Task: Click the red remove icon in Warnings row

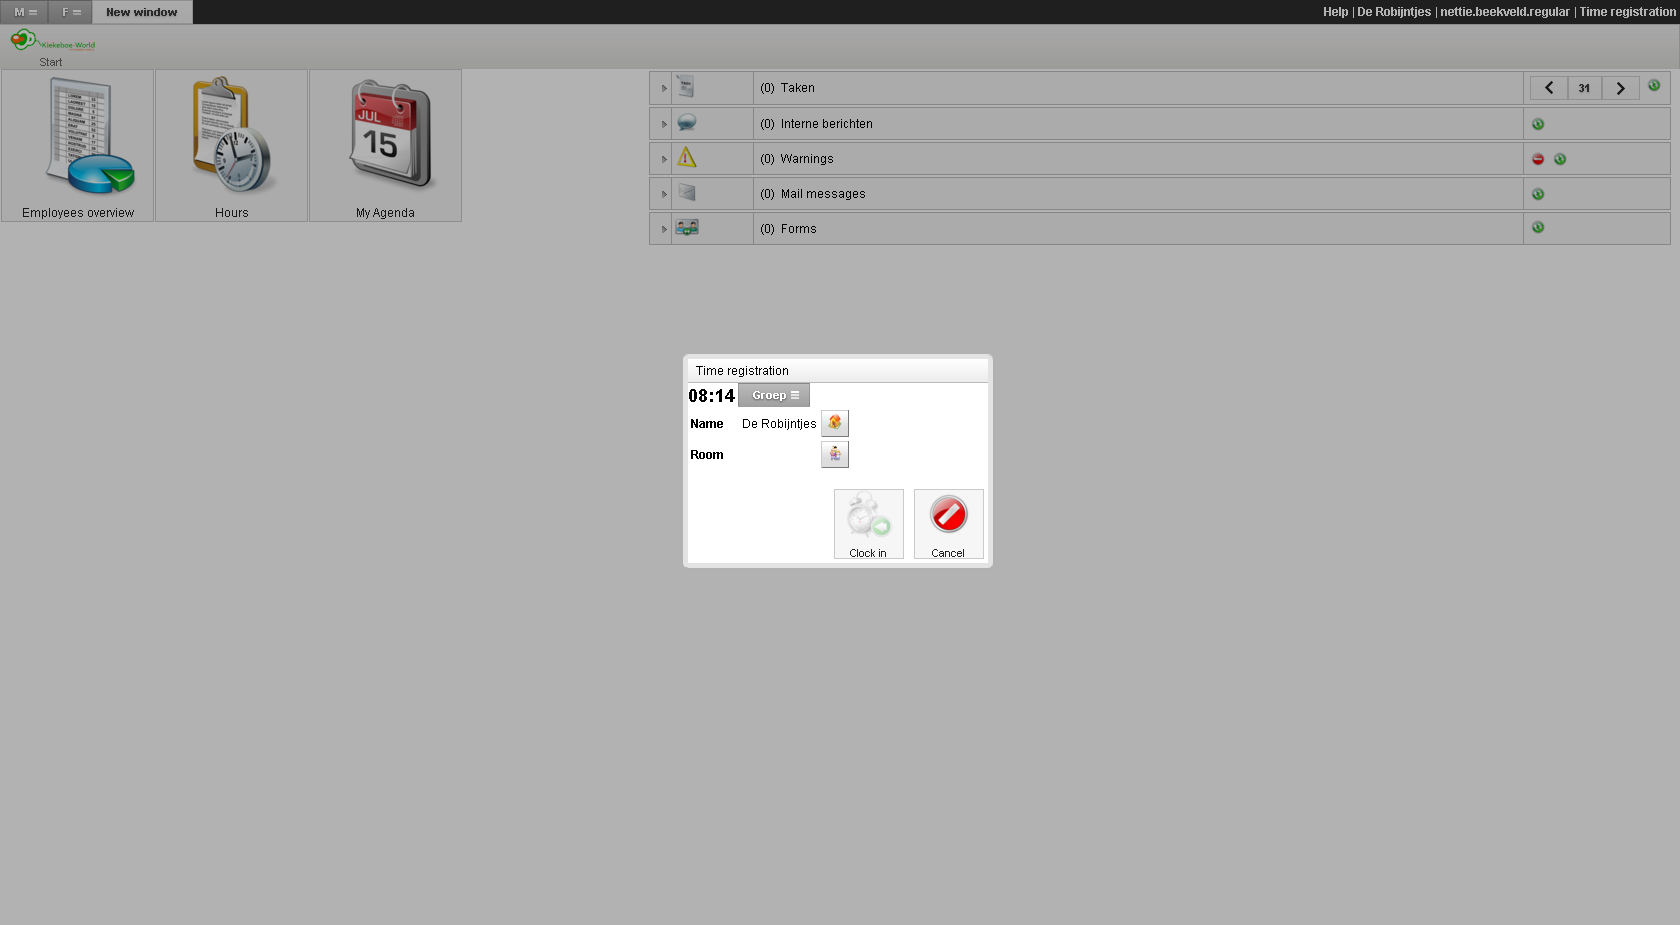Action: [x=1538, y=159]
